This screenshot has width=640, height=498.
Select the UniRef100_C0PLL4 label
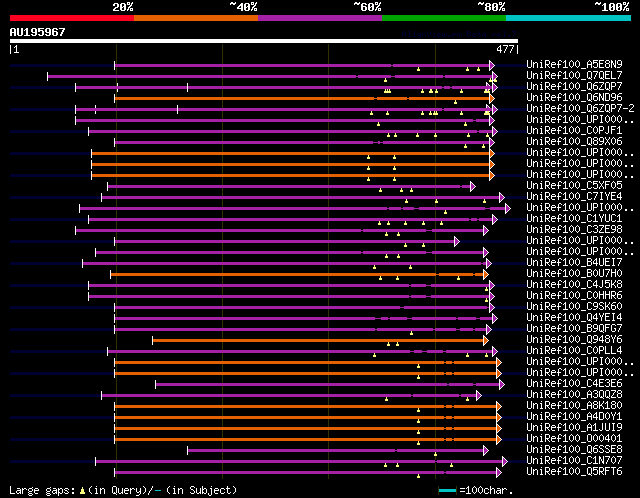point(574,350)
